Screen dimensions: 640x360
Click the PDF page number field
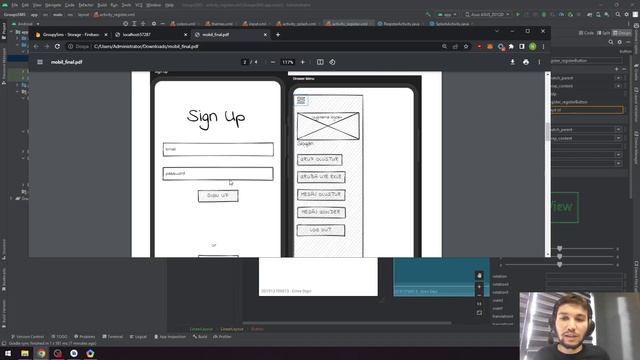244,62
